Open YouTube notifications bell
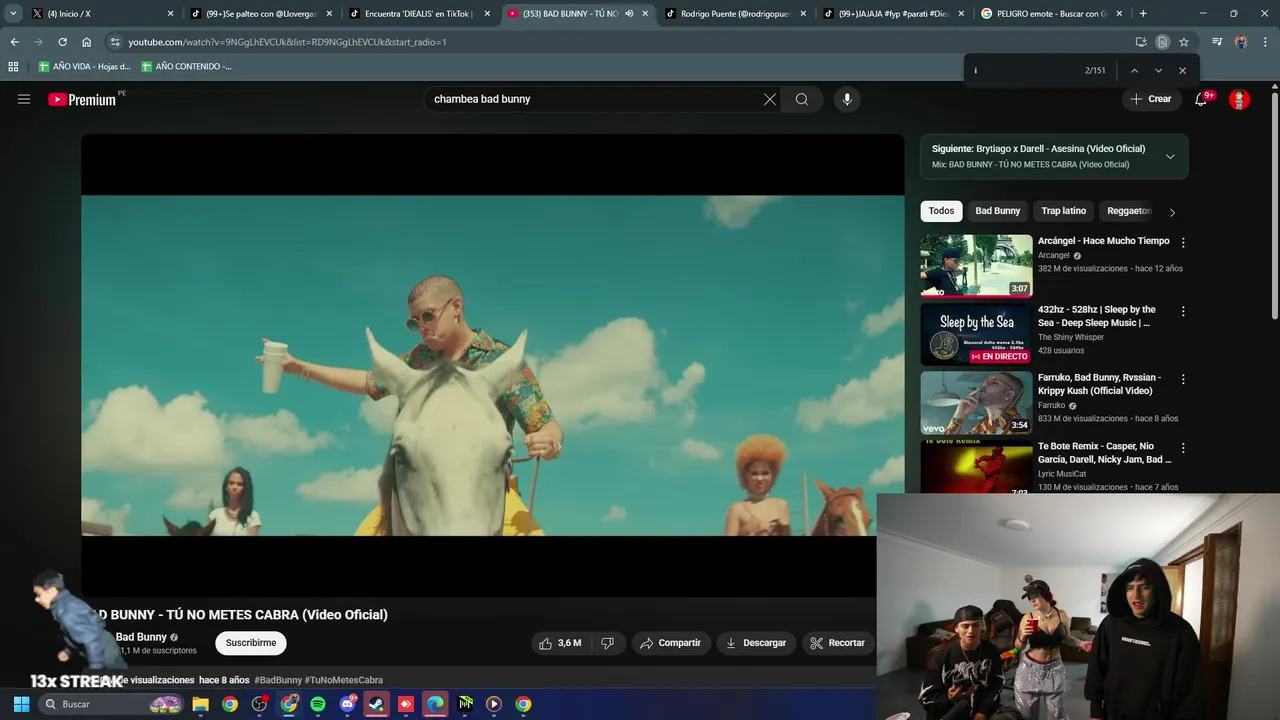Image resolution: width=1280 pixels, height=720 pixels. (1201, 99)
